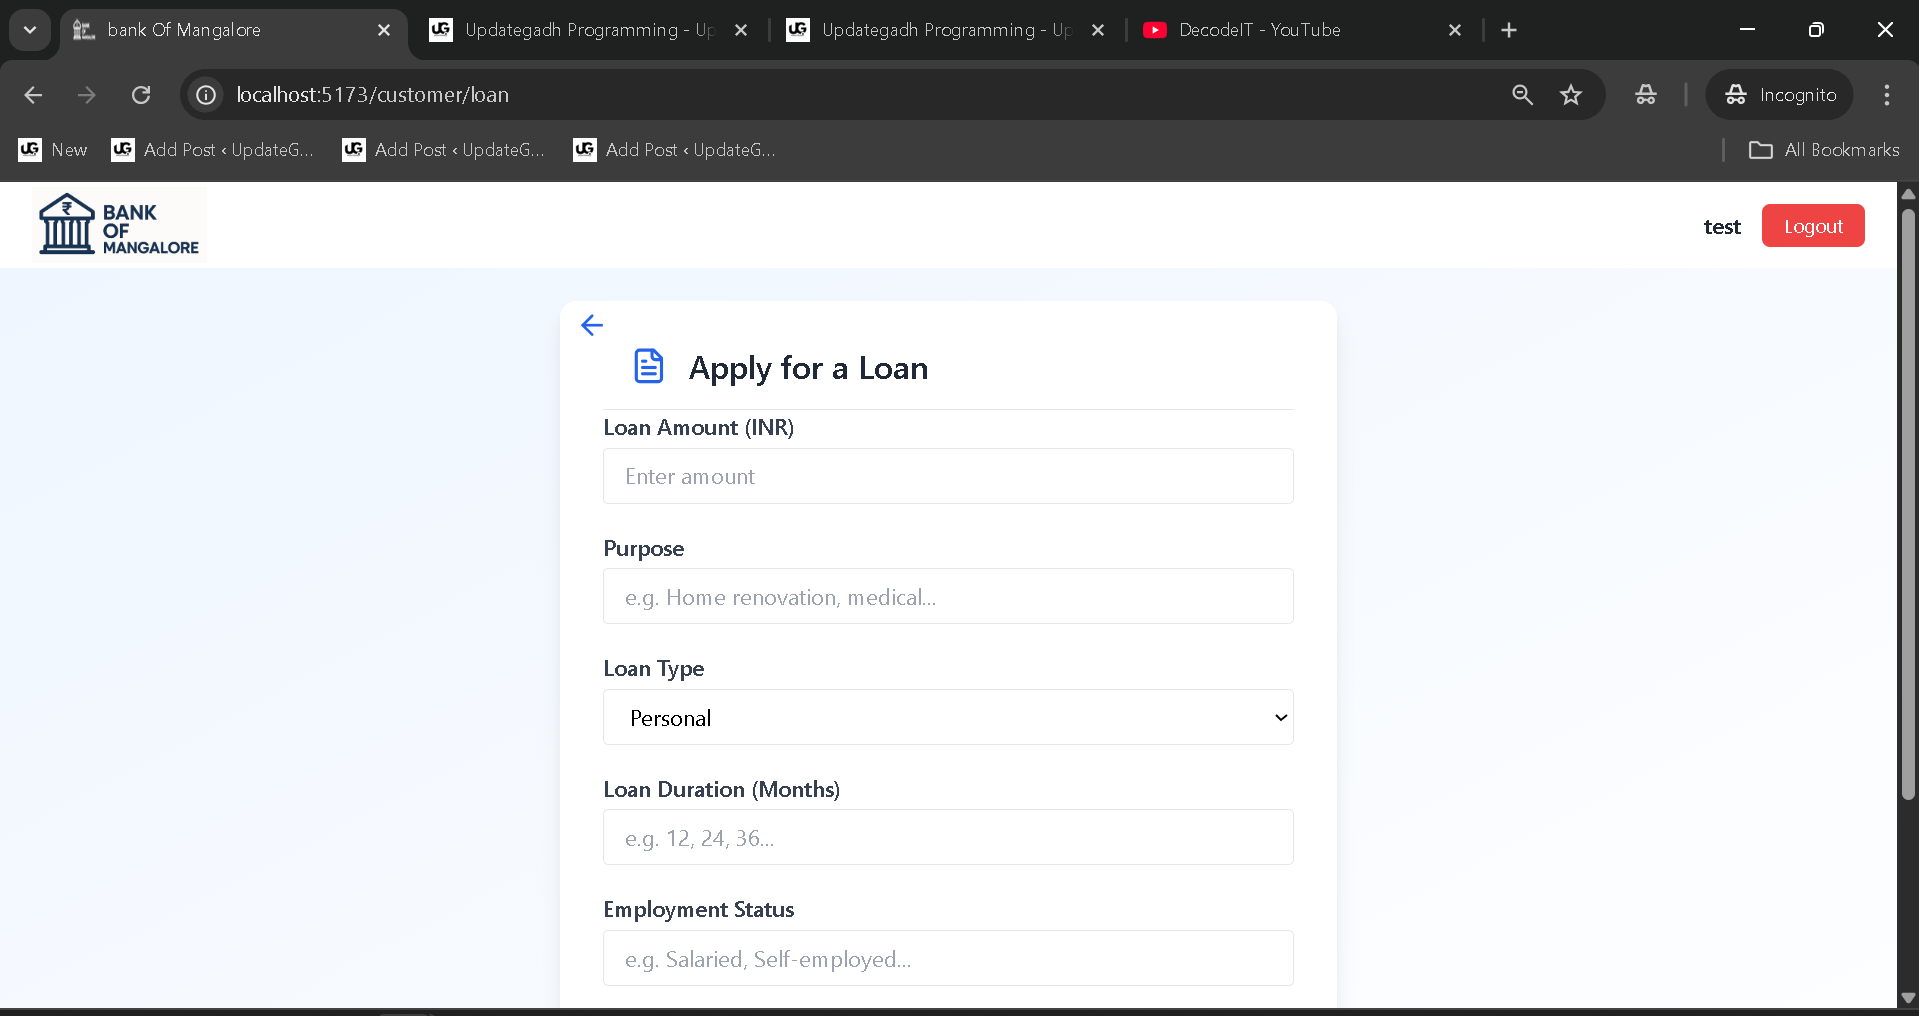Click the bookmark star in the address bar
Viewport: 1919px width, 1016px height.
pyautogui.click(x=1571, y=95)
